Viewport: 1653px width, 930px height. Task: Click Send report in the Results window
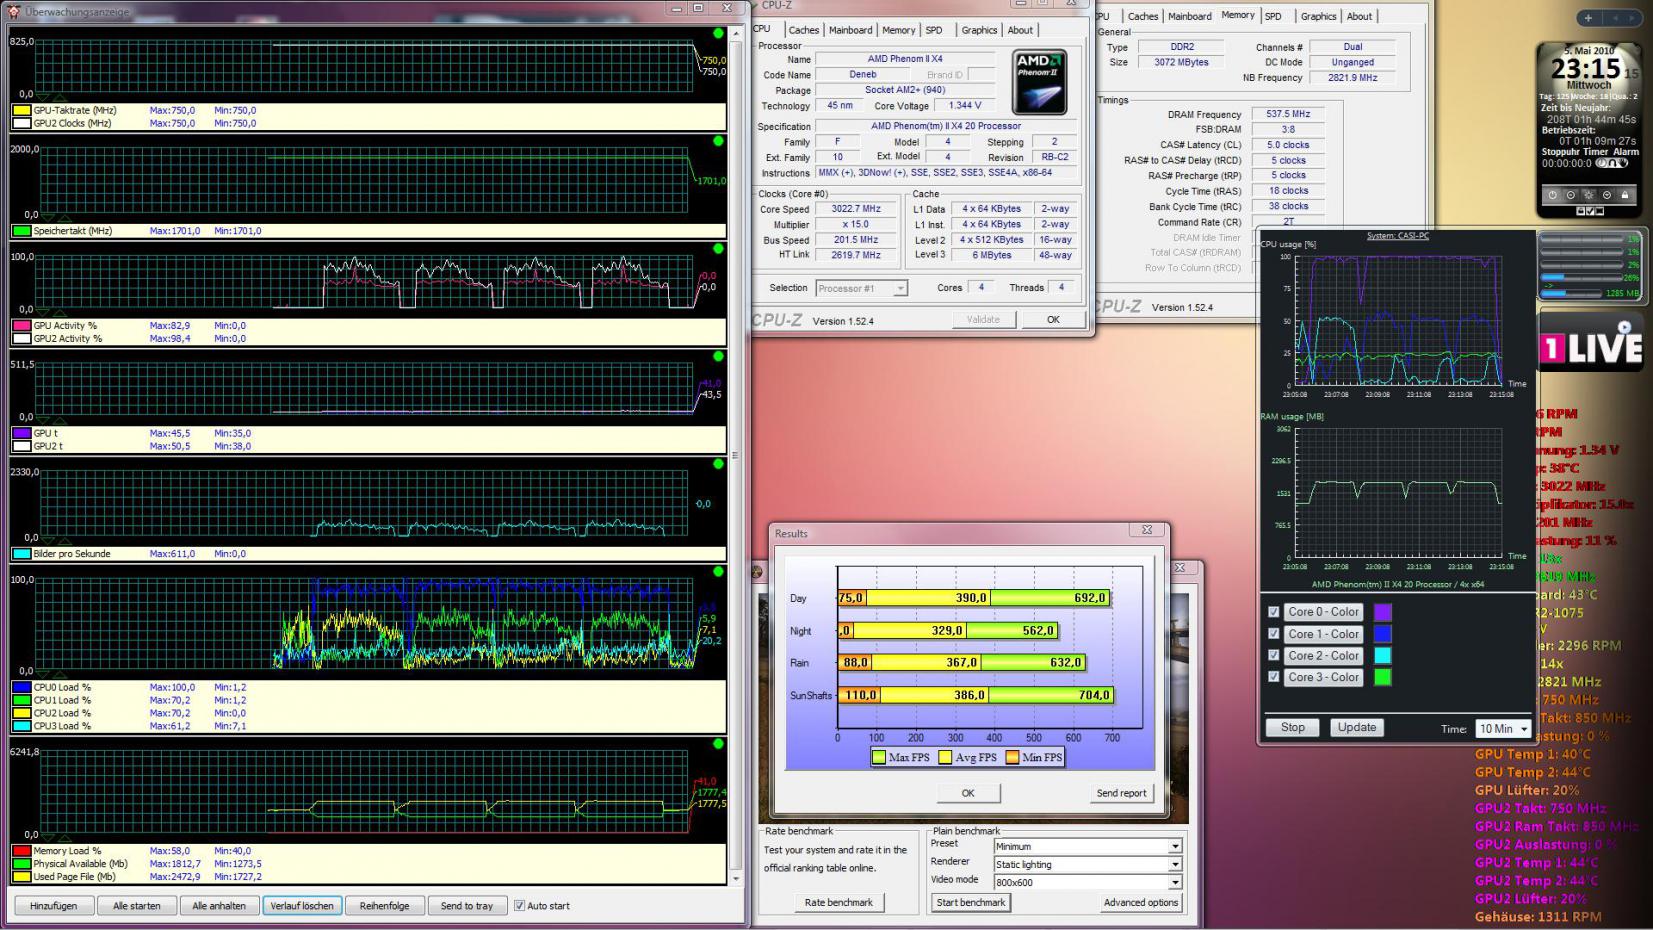click(1121, 793)
